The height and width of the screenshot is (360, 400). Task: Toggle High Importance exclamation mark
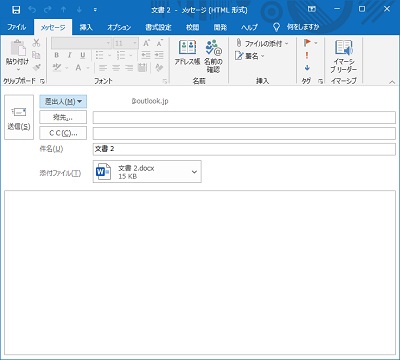pyautogui.click(x=307, y=55)
